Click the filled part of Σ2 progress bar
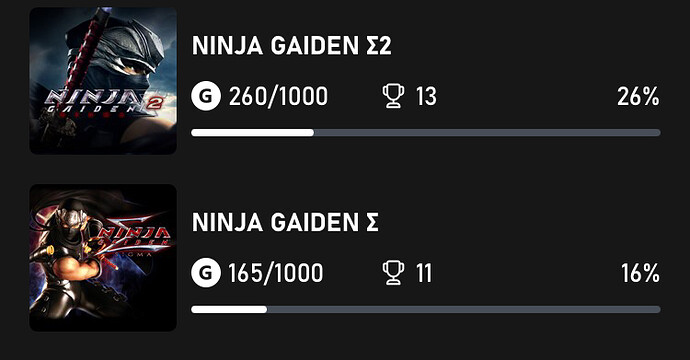This screenshot has width=690, height=360. pos(253,132)
